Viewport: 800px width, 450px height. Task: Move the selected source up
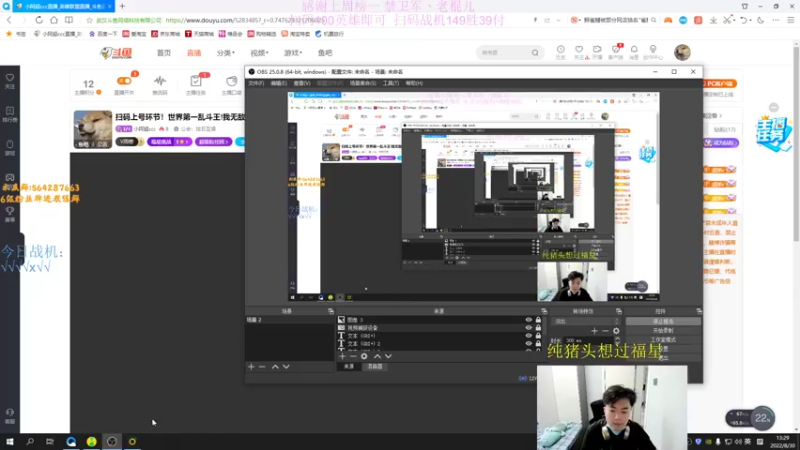(x=377, y=356)
